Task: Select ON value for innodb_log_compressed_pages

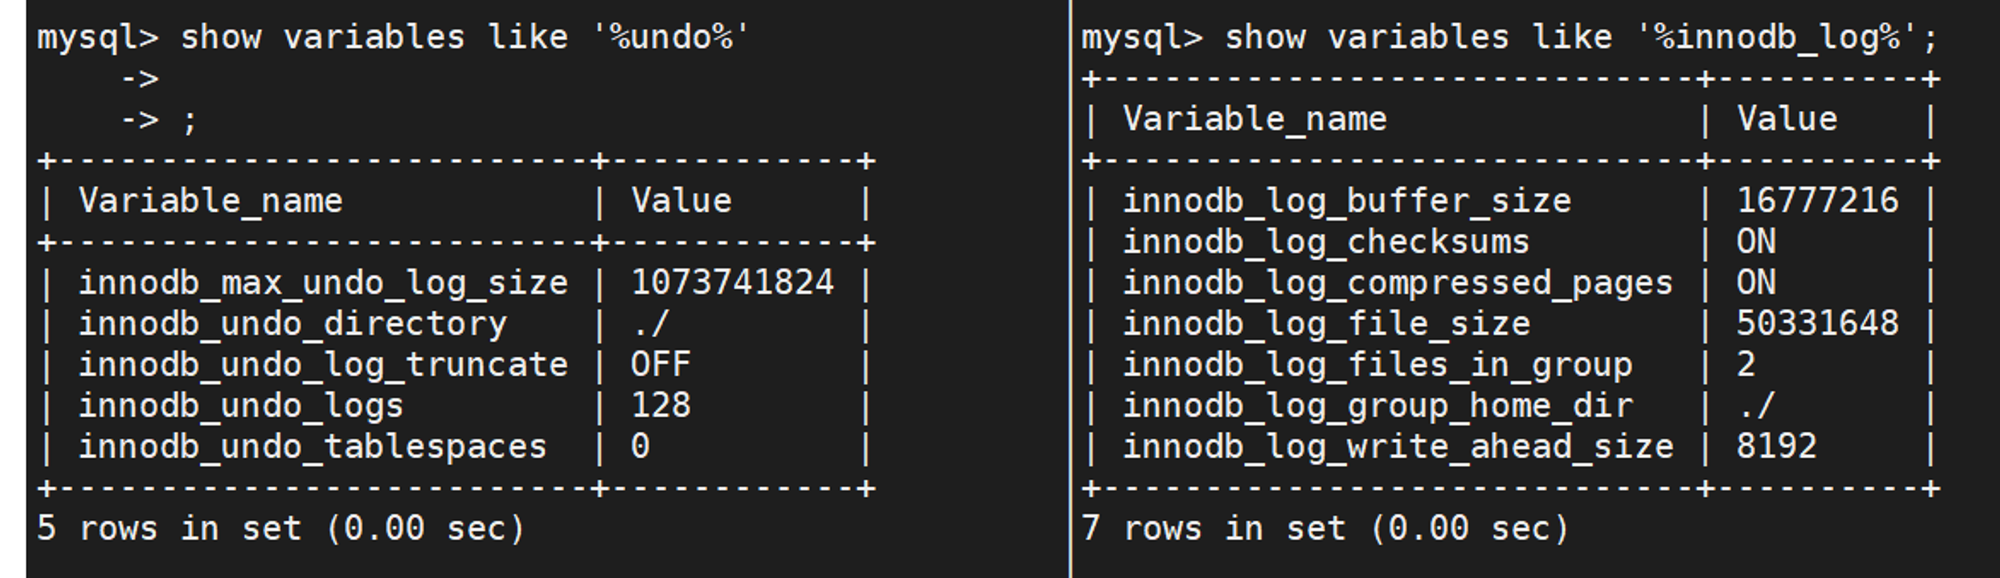Action: (x=1756, y=282)
